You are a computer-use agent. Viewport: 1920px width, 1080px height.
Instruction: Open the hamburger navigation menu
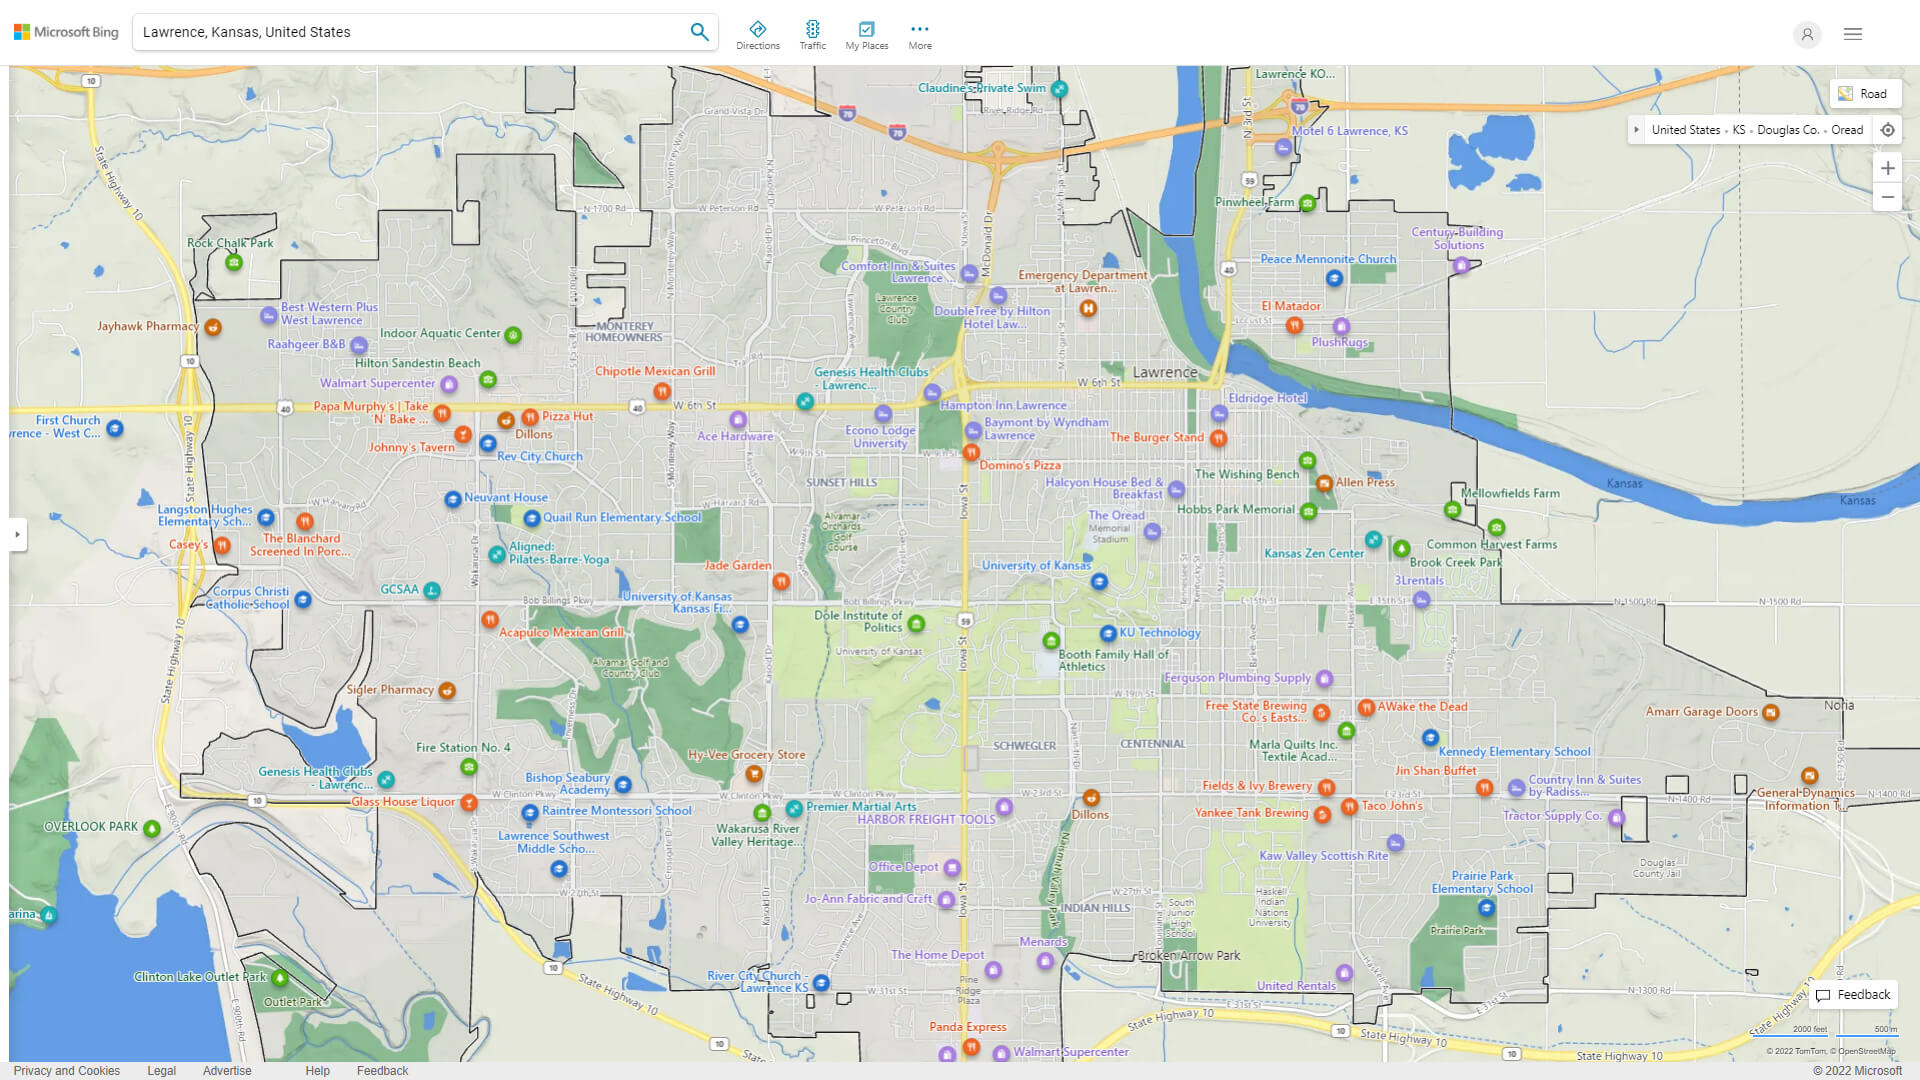tap(1852, 33)
